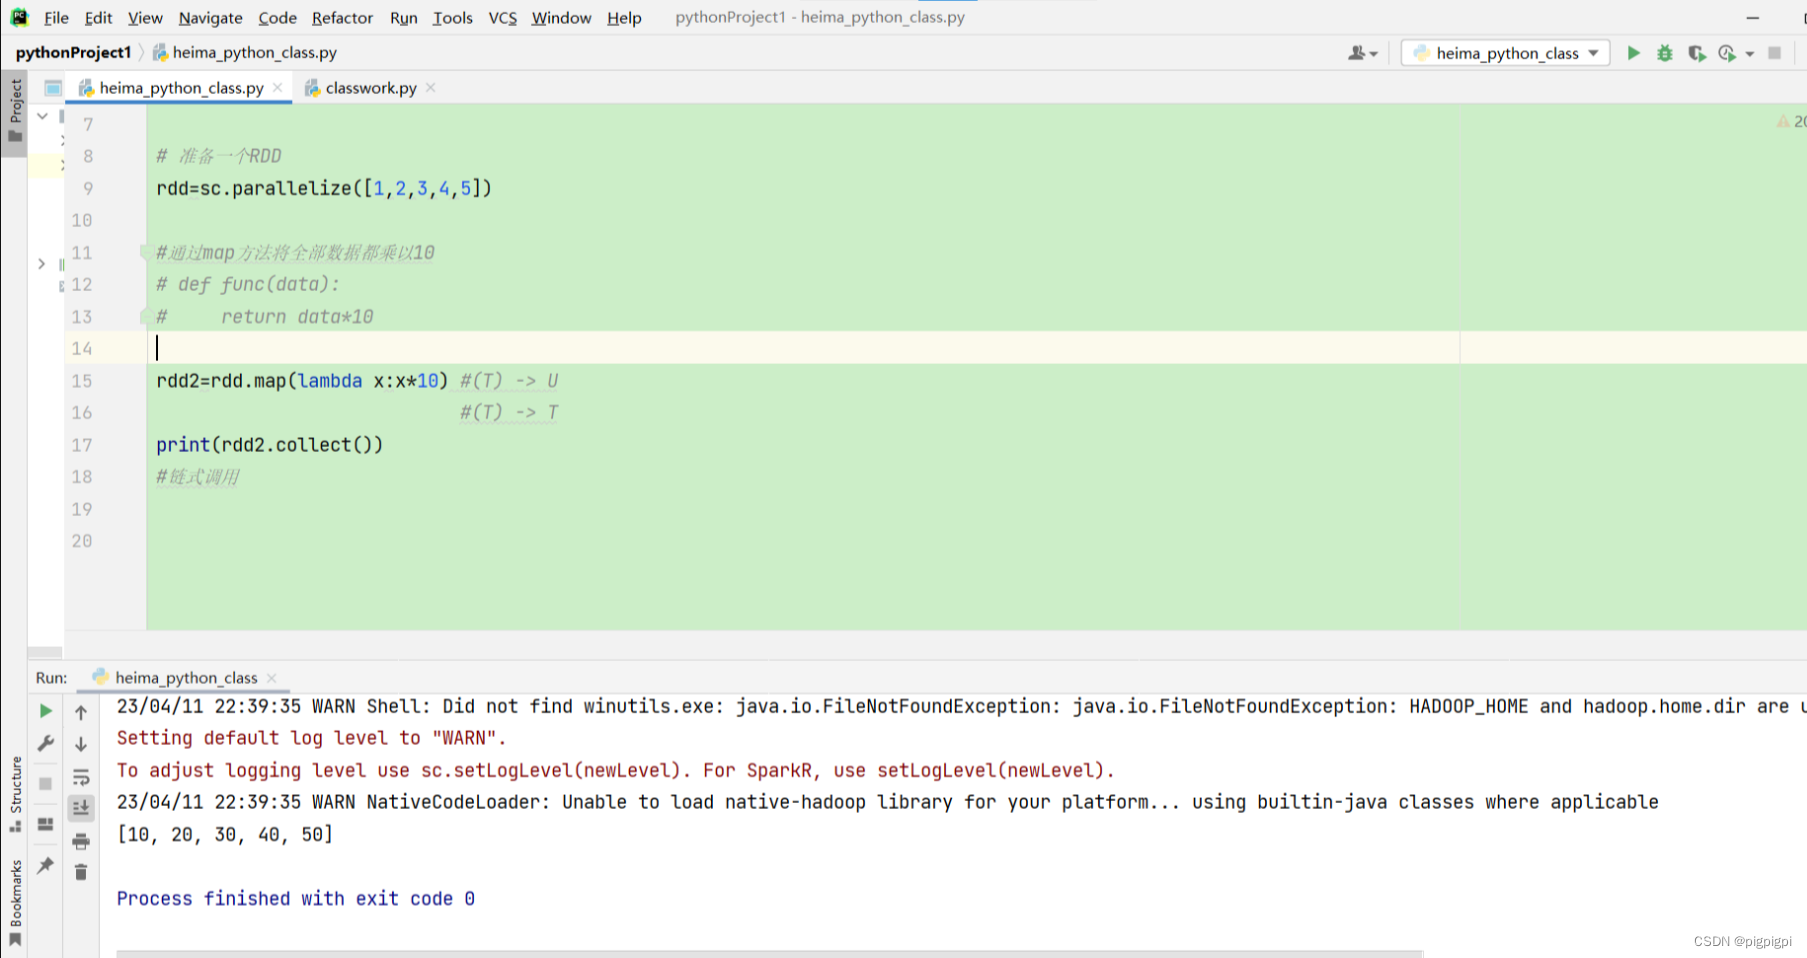The height and width of the screenshot is (958, 1807).
Task: Click the stop square in Run panel
Action: (46, 783)
